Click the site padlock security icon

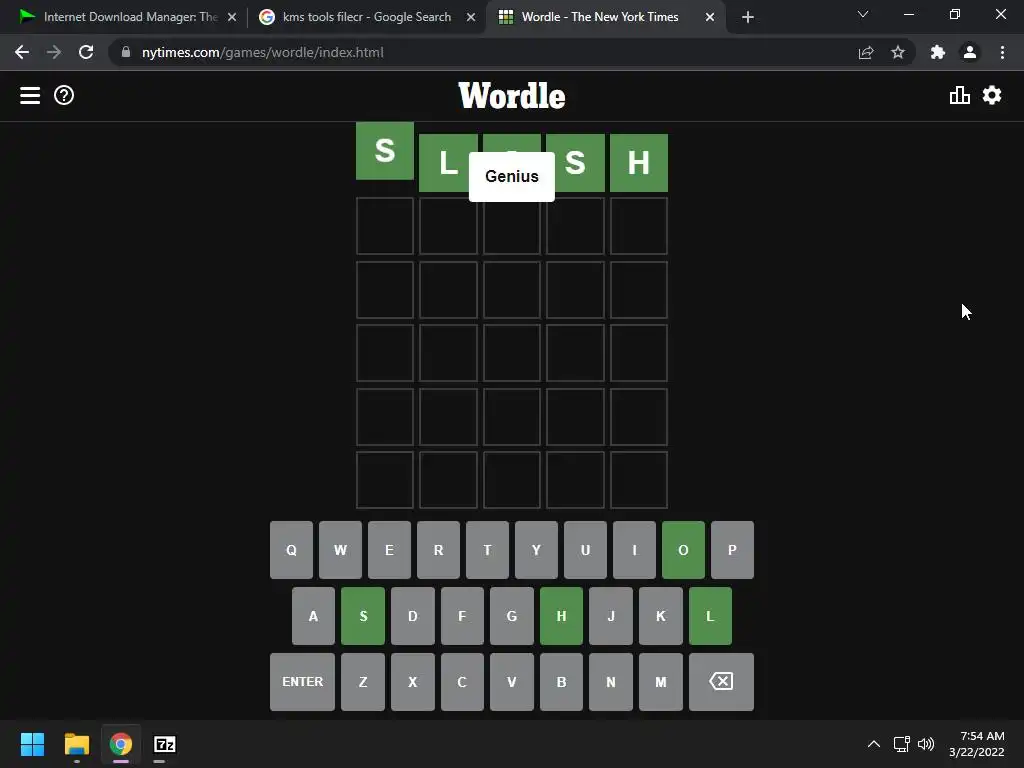click(x=126, y=52)
